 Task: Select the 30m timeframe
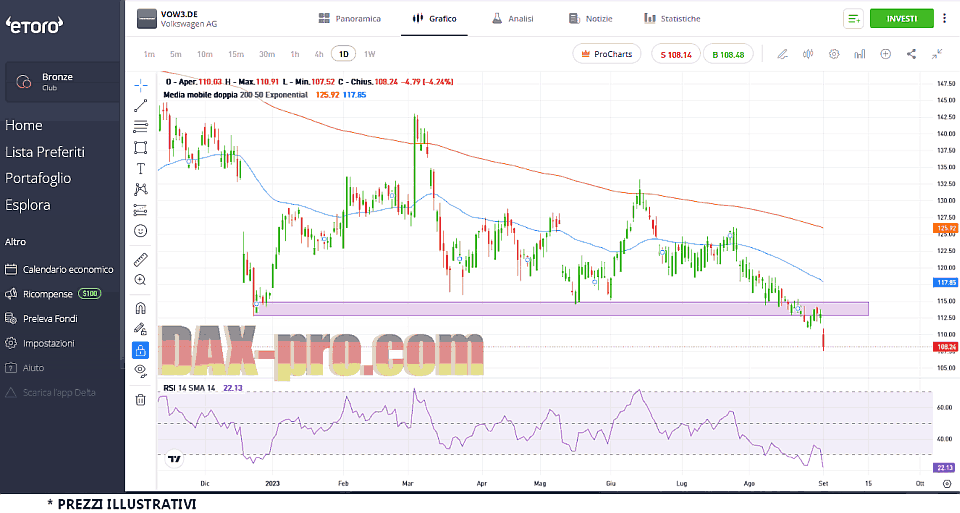[267, 54]
